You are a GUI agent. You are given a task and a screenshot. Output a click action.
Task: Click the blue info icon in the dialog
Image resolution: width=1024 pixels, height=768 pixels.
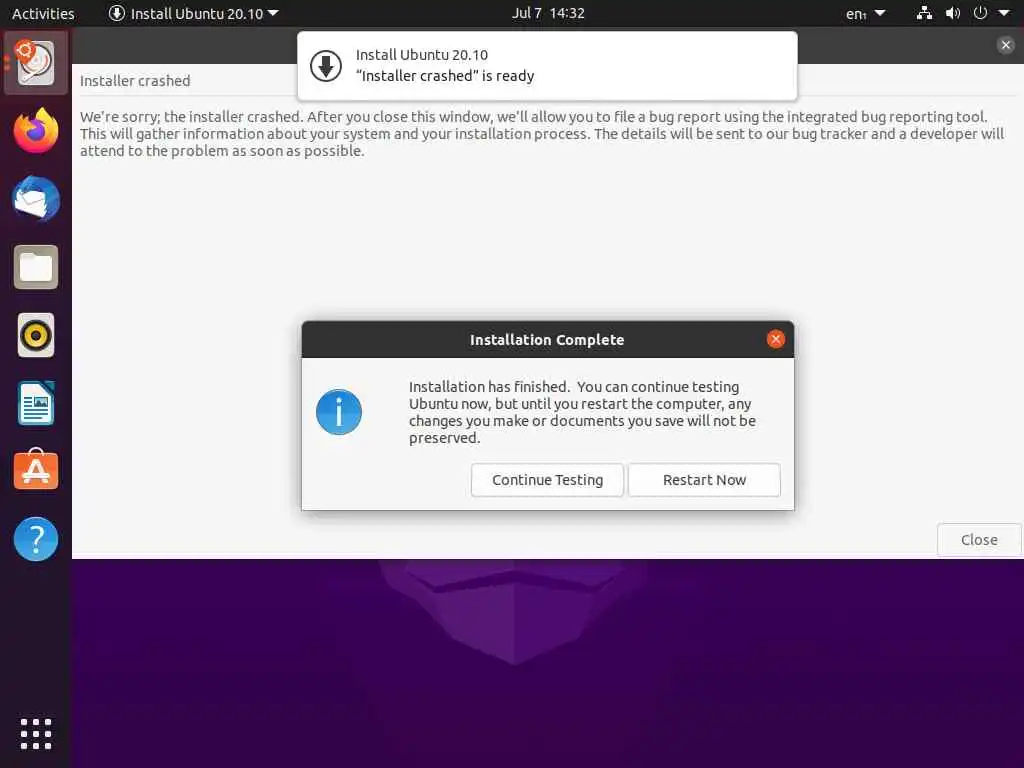coord(339,412)
